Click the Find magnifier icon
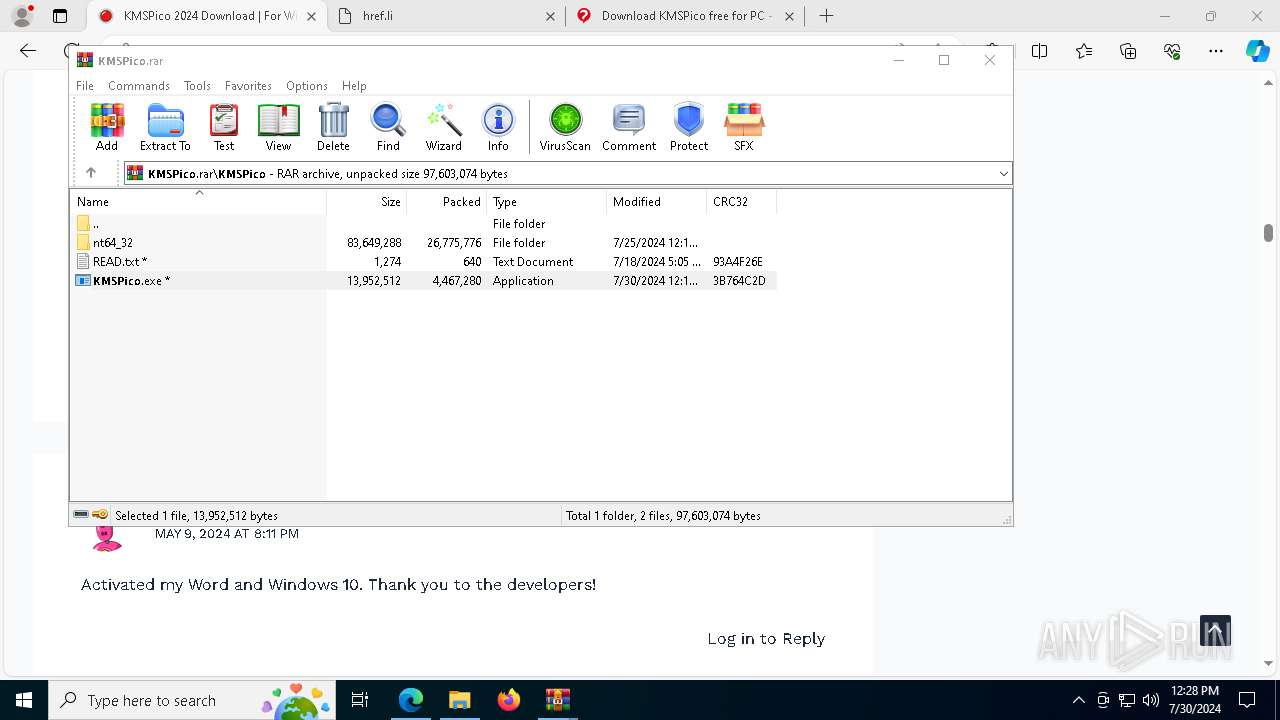1280x720 pixels. [388, 127]
